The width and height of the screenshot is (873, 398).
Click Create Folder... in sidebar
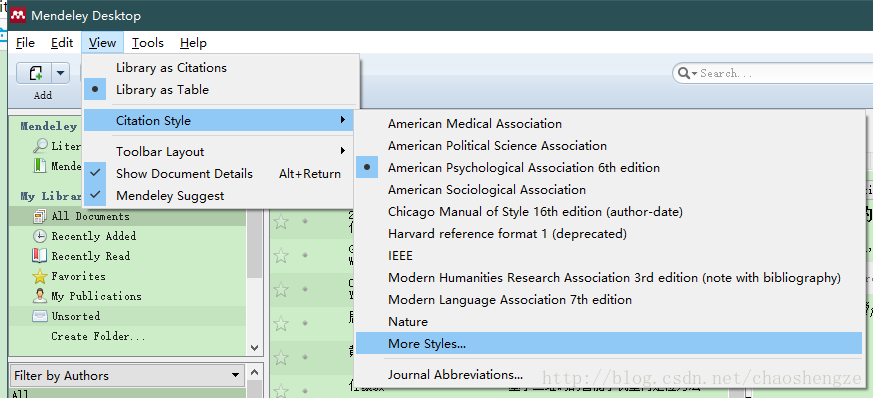pyautogui.click(x=99, y=336)
